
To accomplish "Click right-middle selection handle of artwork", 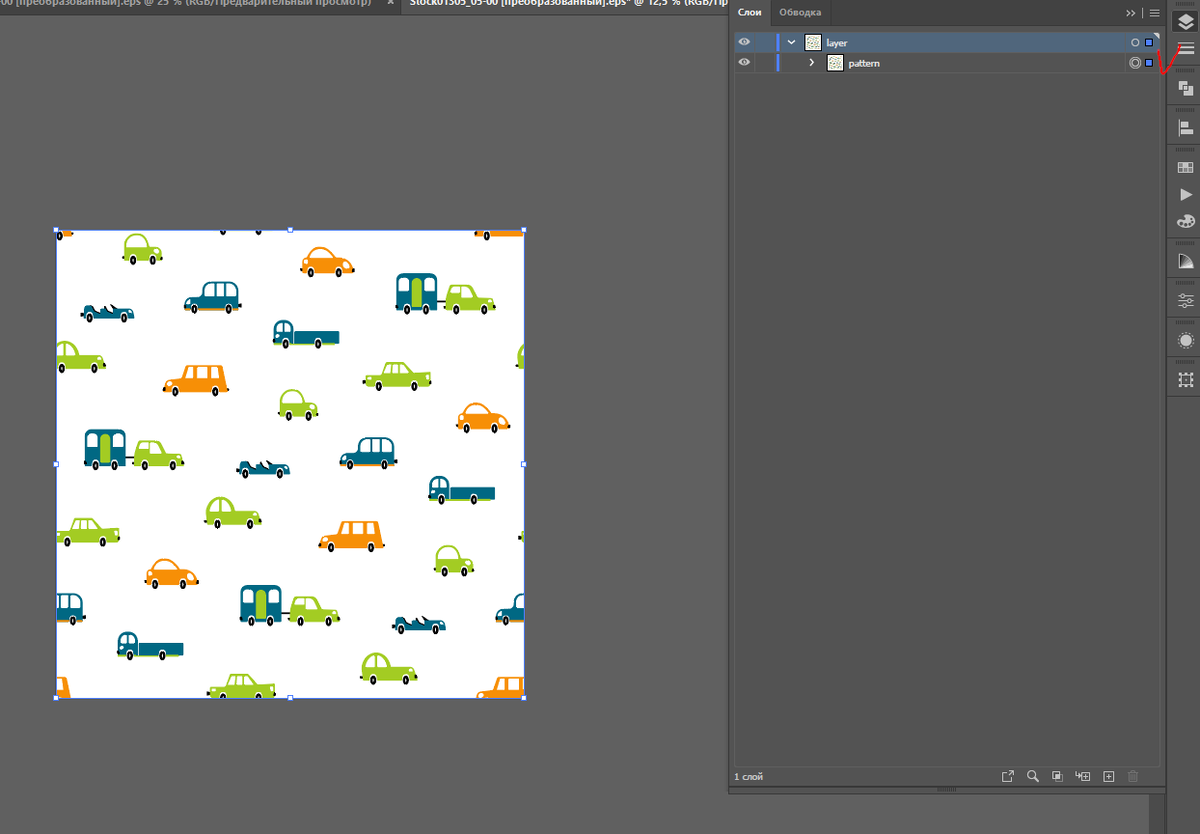I will click(x=524, y=464).
